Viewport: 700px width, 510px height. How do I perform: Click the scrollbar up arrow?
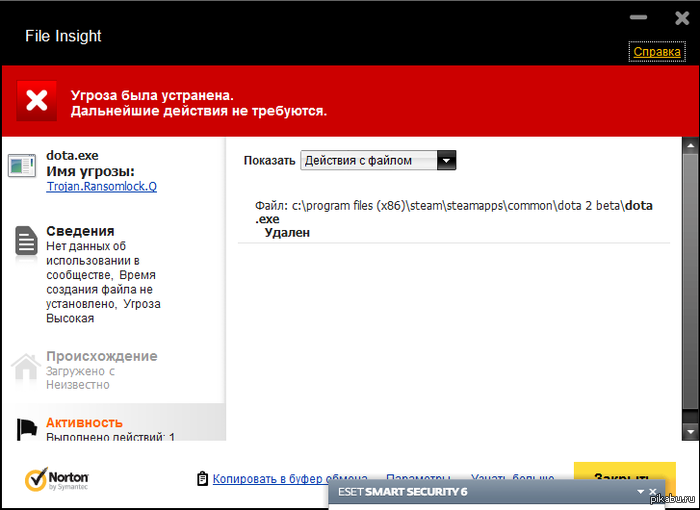(690, 146)
